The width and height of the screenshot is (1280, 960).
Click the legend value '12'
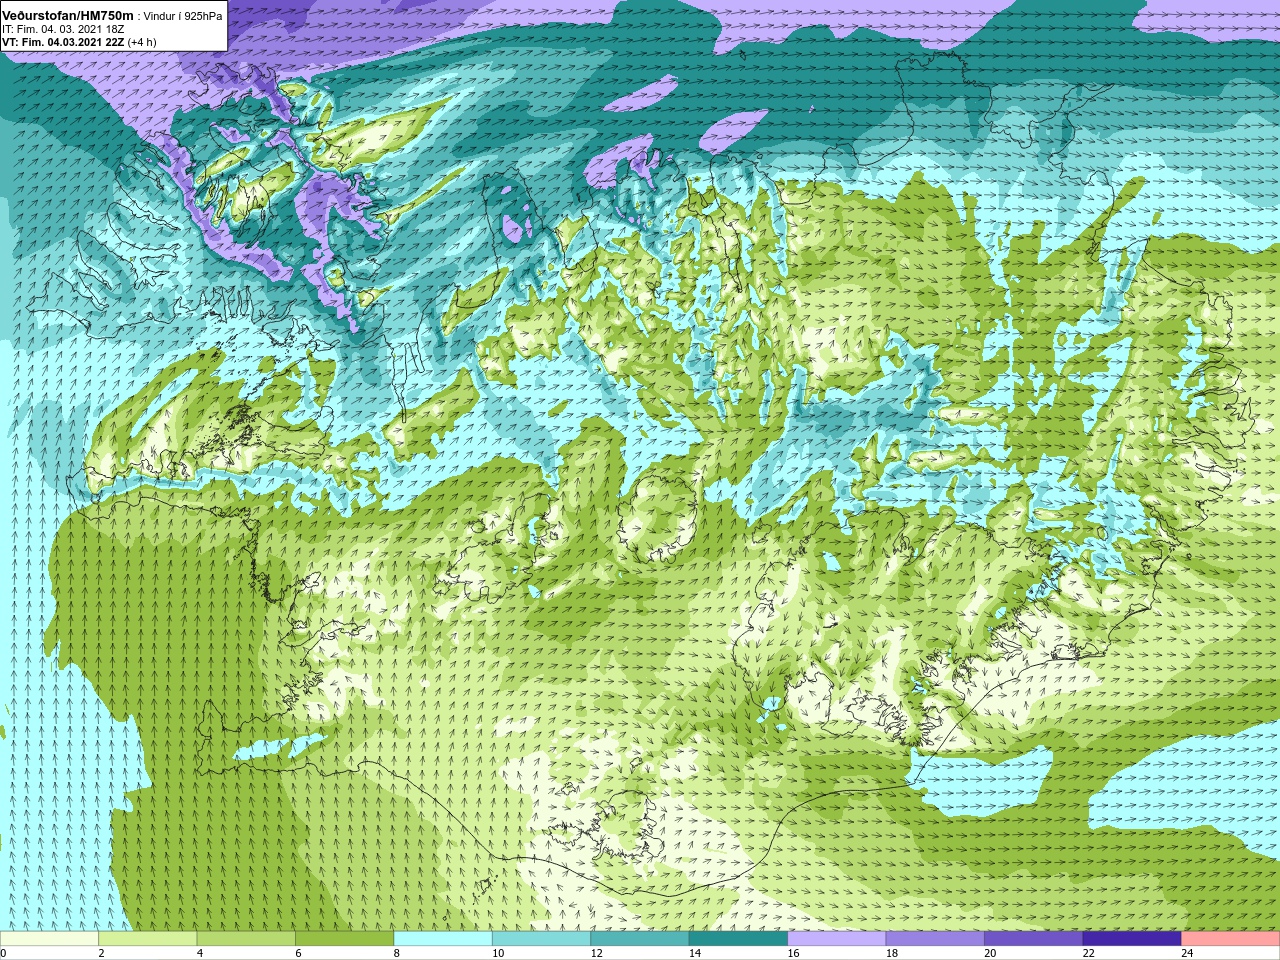coord(596,953)
